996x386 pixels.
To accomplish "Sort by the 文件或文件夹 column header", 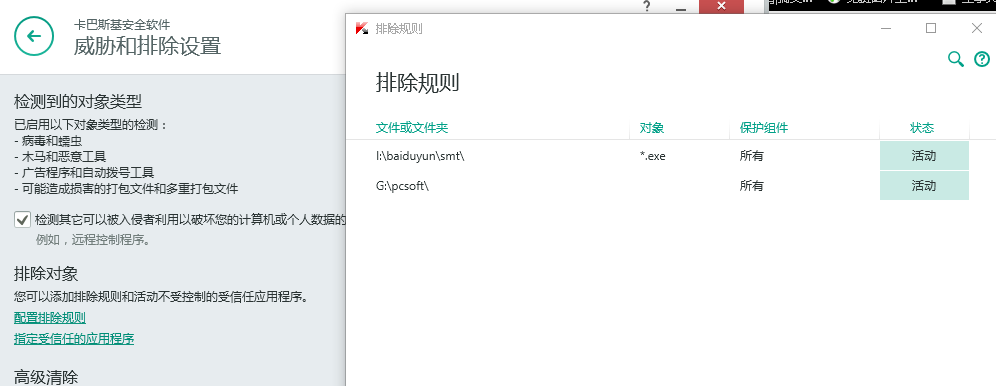I will click(x=412, y=128).
